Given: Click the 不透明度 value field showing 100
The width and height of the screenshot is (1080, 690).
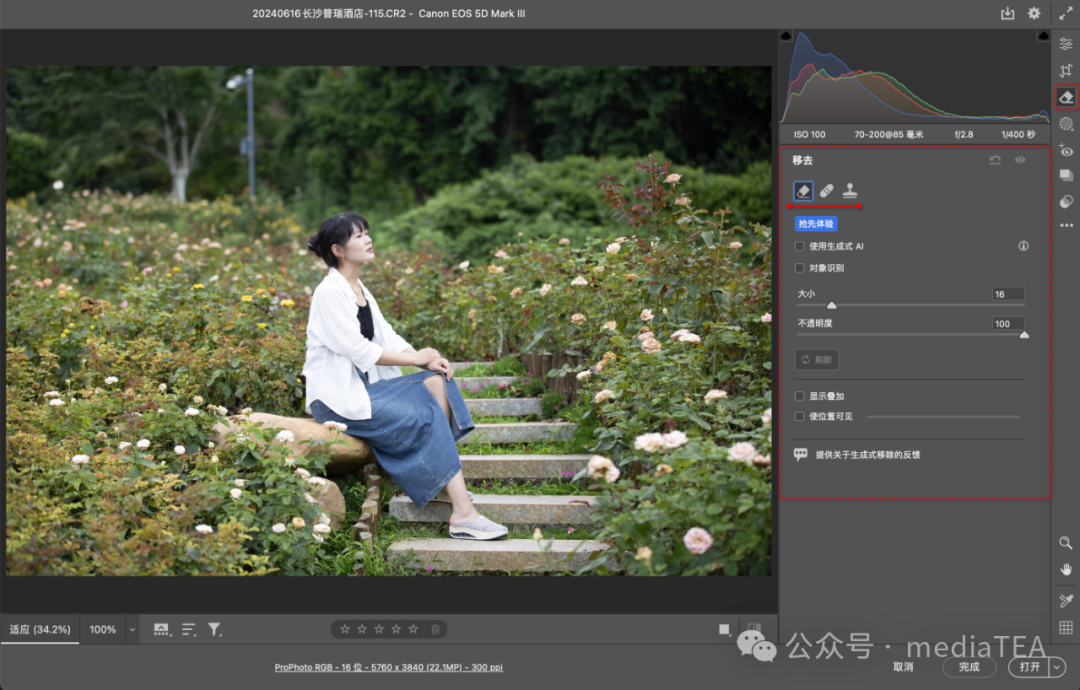Looking at the screenshot, I should coord(1008,324).
